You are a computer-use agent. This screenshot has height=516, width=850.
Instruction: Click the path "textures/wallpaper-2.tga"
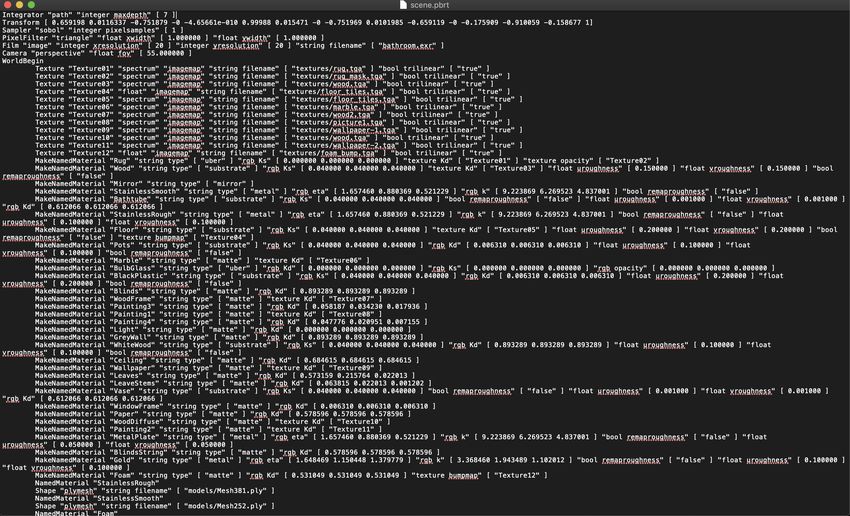pos(345,145)
